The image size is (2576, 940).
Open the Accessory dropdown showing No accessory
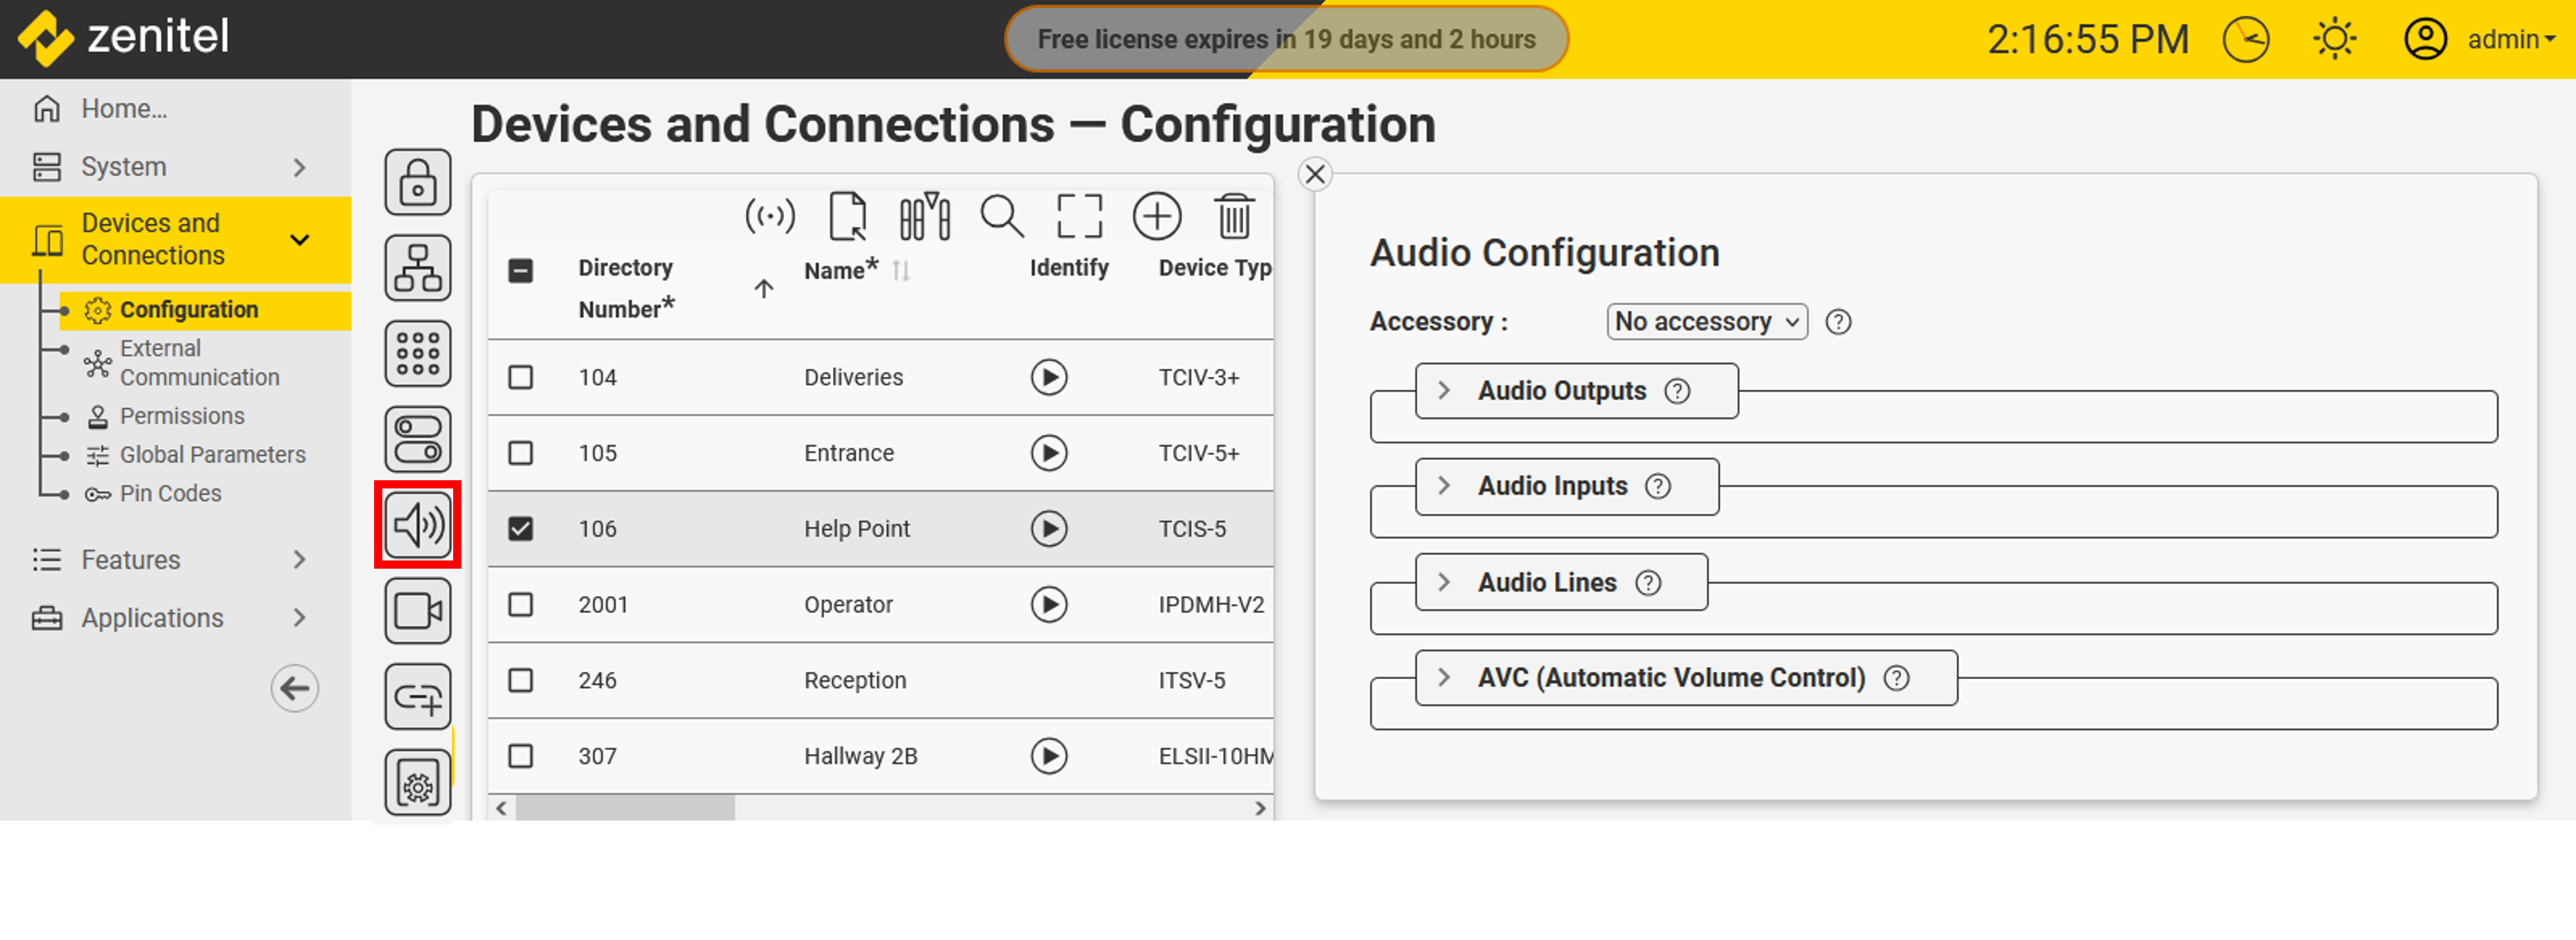(x=1707, y=322)
